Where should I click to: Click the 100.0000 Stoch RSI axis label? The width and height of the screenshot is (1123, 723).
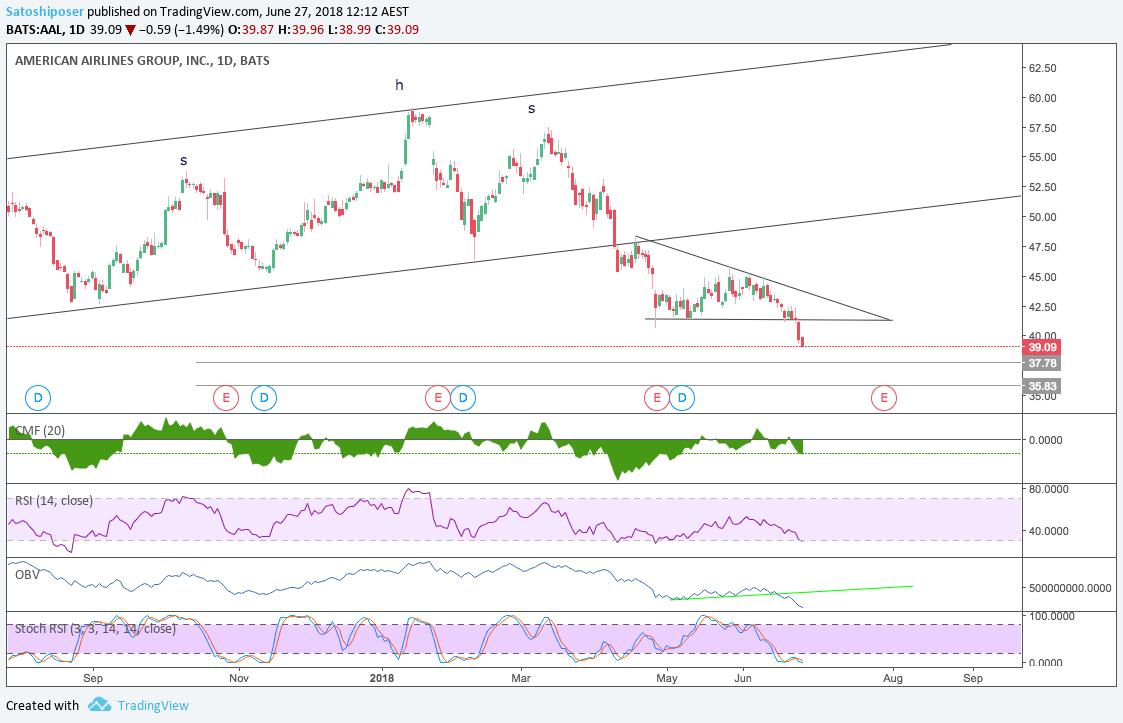1051,616
